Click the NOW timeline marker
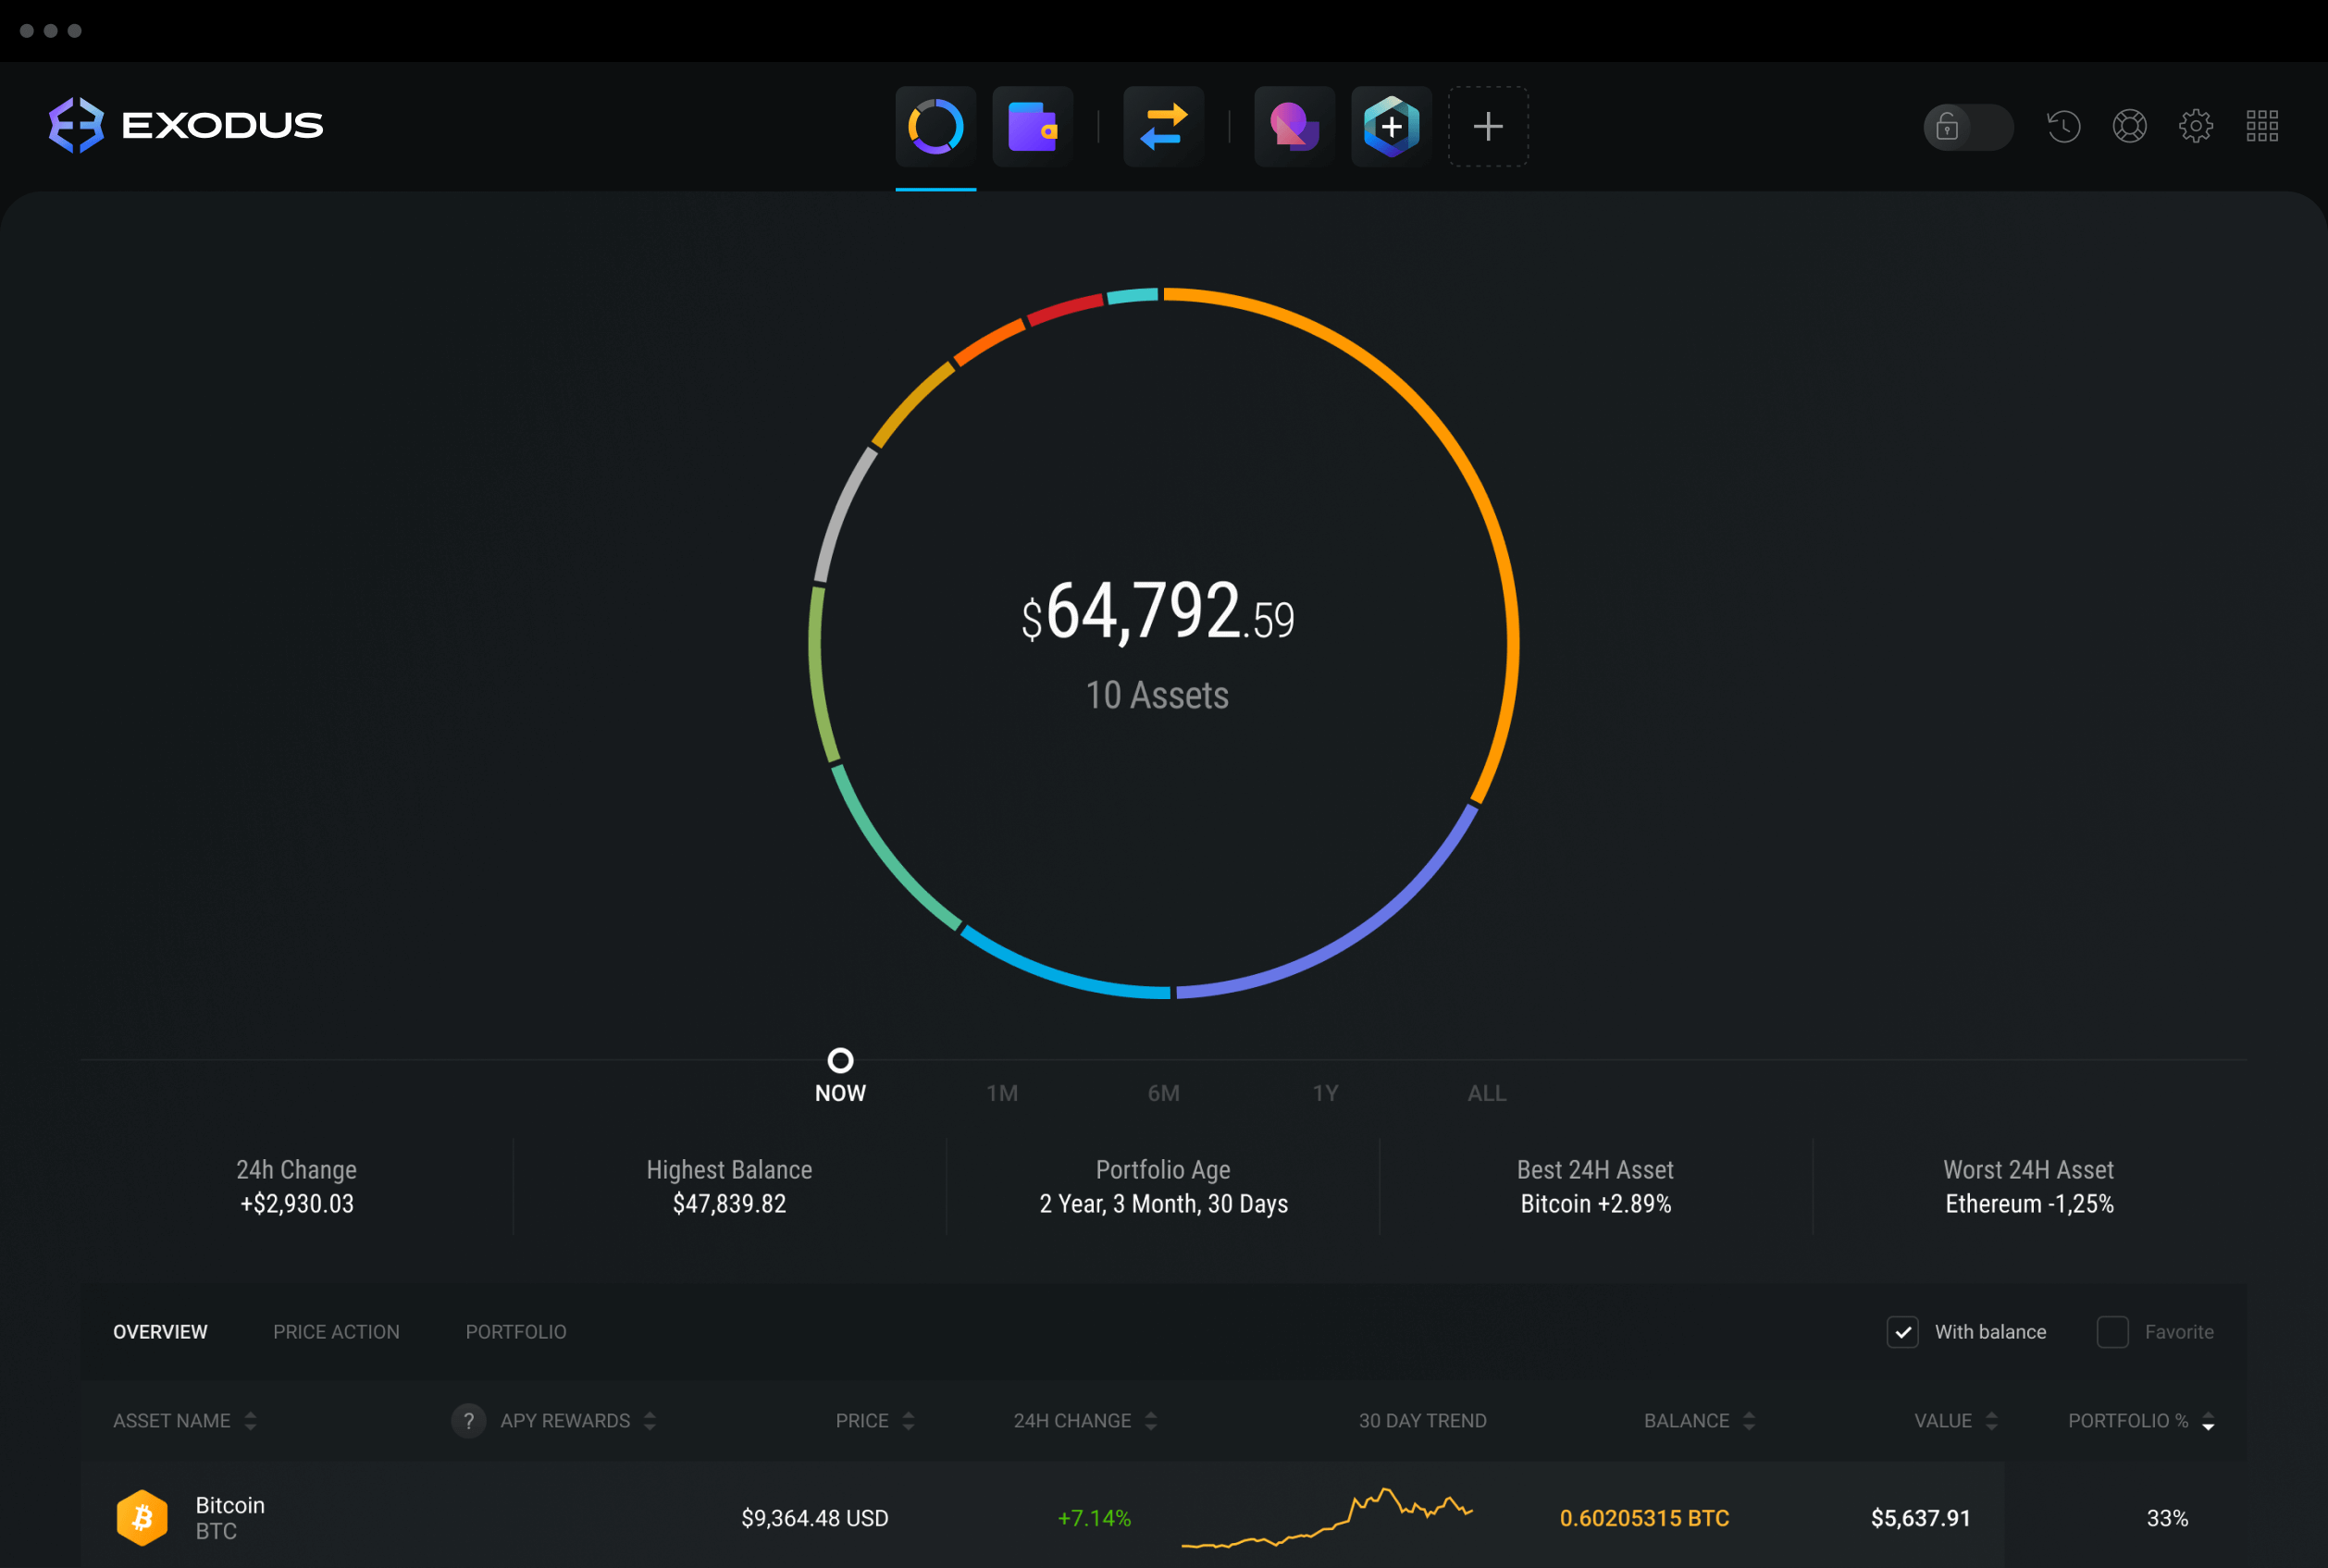Viewport: 2328px width, 1568px height. 838,1059
